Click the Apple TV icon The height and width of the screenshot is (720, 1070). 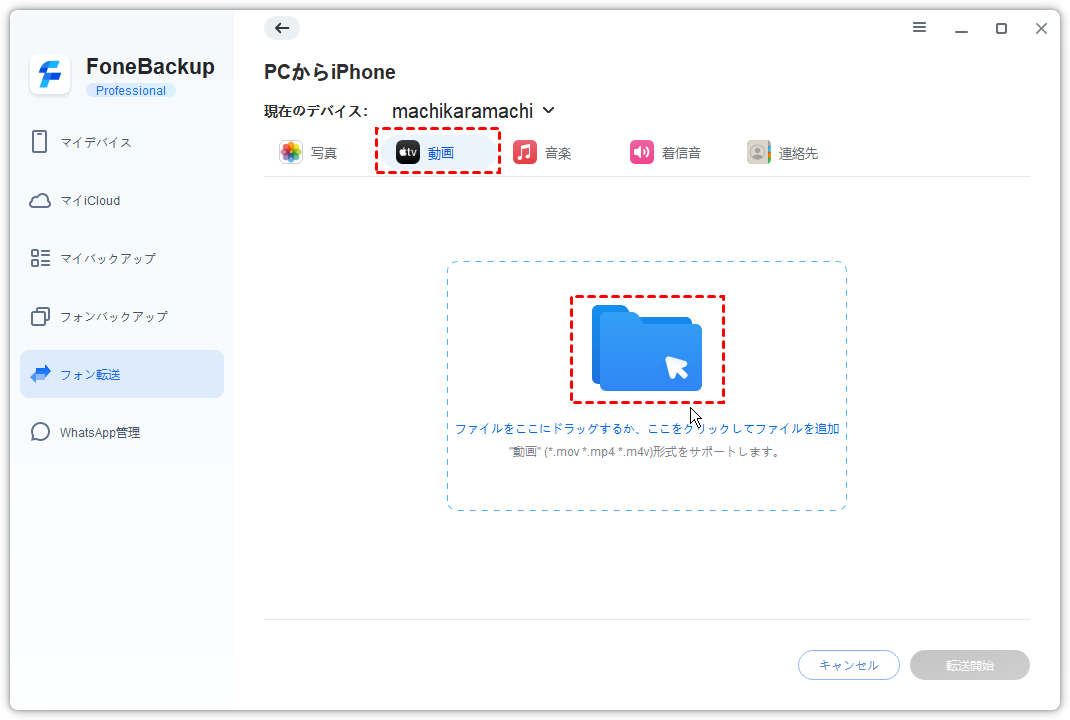point(407,152)
